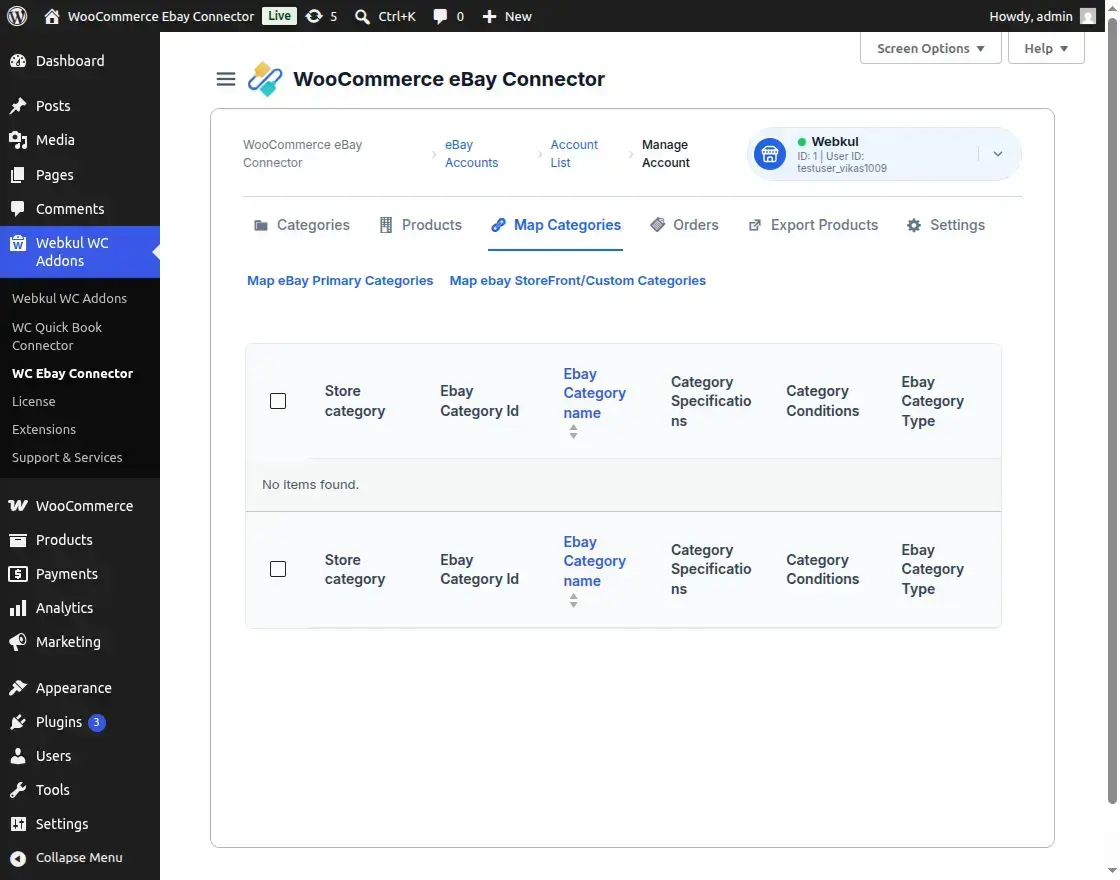This screenshot has height=880, width=1120.
Task: Open comments bubble icon in admin bar
Action: 440,16
